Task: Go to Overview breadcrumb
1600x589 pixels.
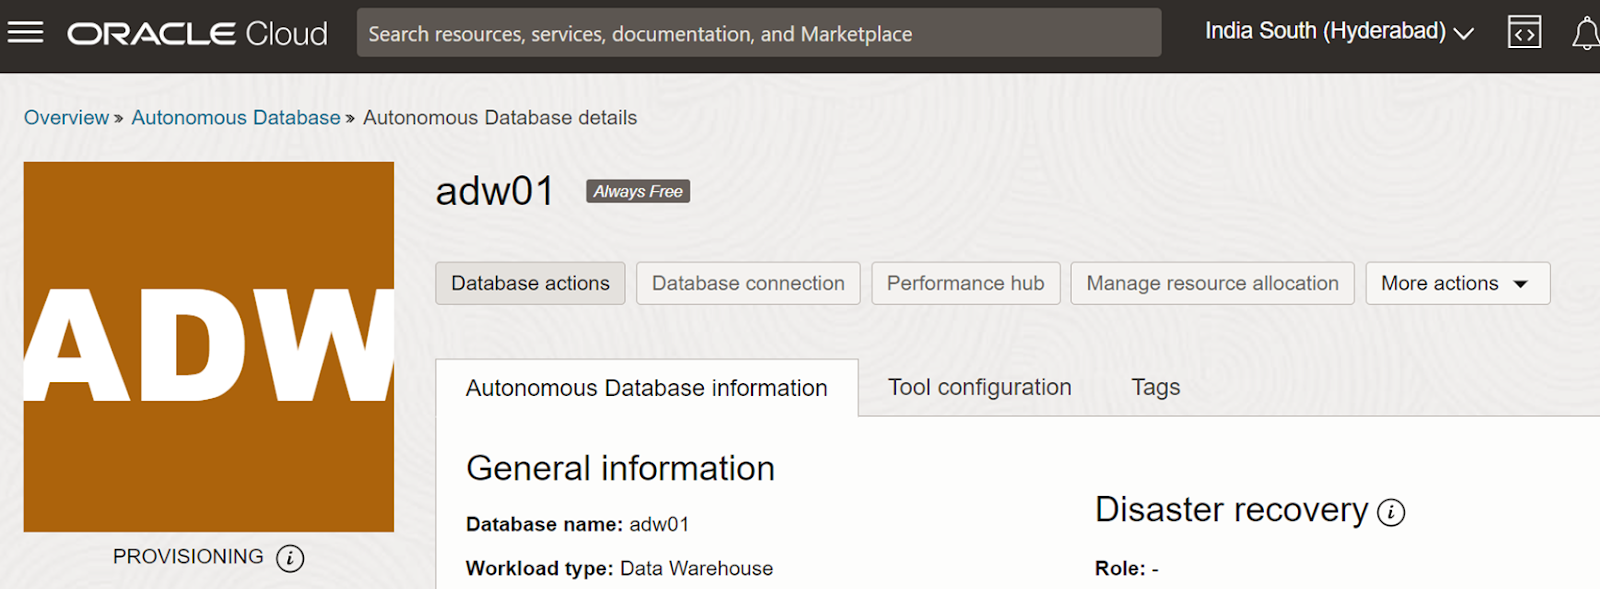Action: click(x=66, y=117)
